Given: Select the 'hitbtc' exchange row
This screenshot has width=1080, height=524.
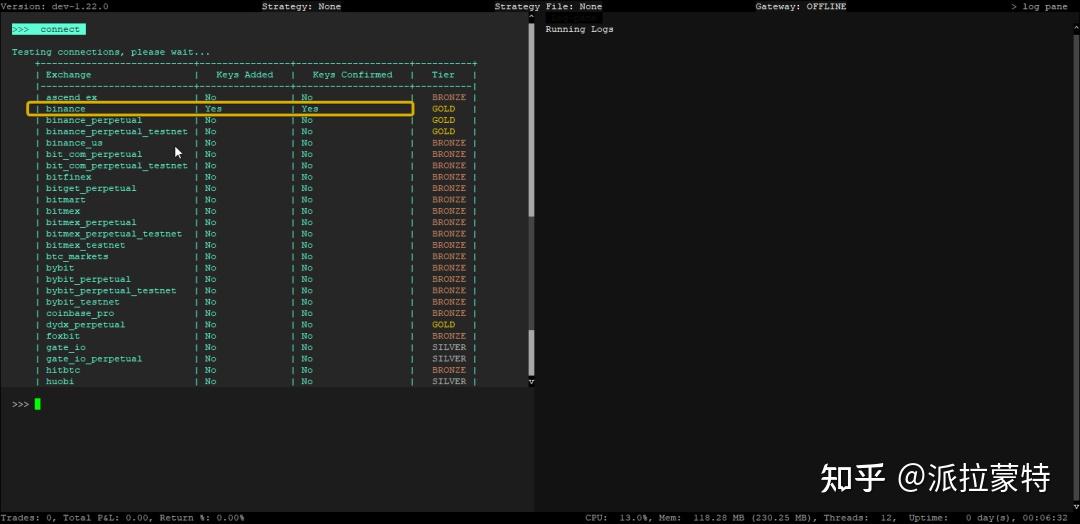Looking at the screenshot, I should pos(256,370).
